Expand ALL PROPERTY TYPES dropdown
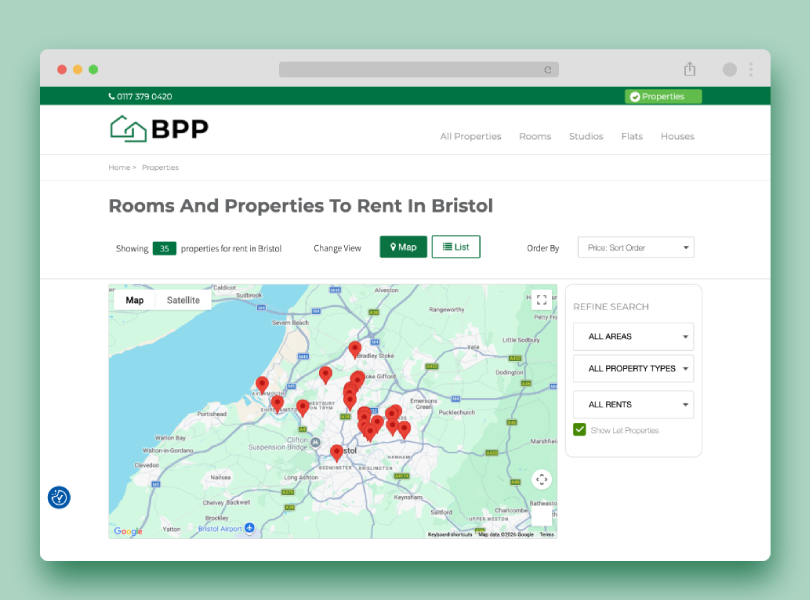The height and width of the screenshot is (600, 810). 633,368
